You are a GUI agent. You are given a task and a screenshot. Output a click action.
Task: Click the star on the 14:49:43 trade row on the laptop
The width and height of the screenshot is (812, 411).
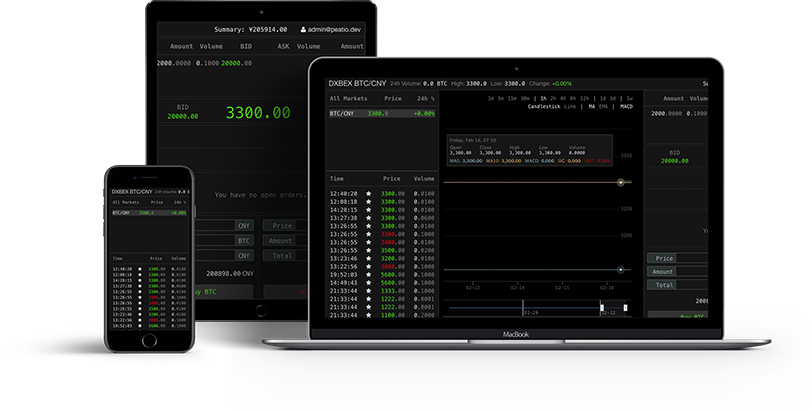369,283
